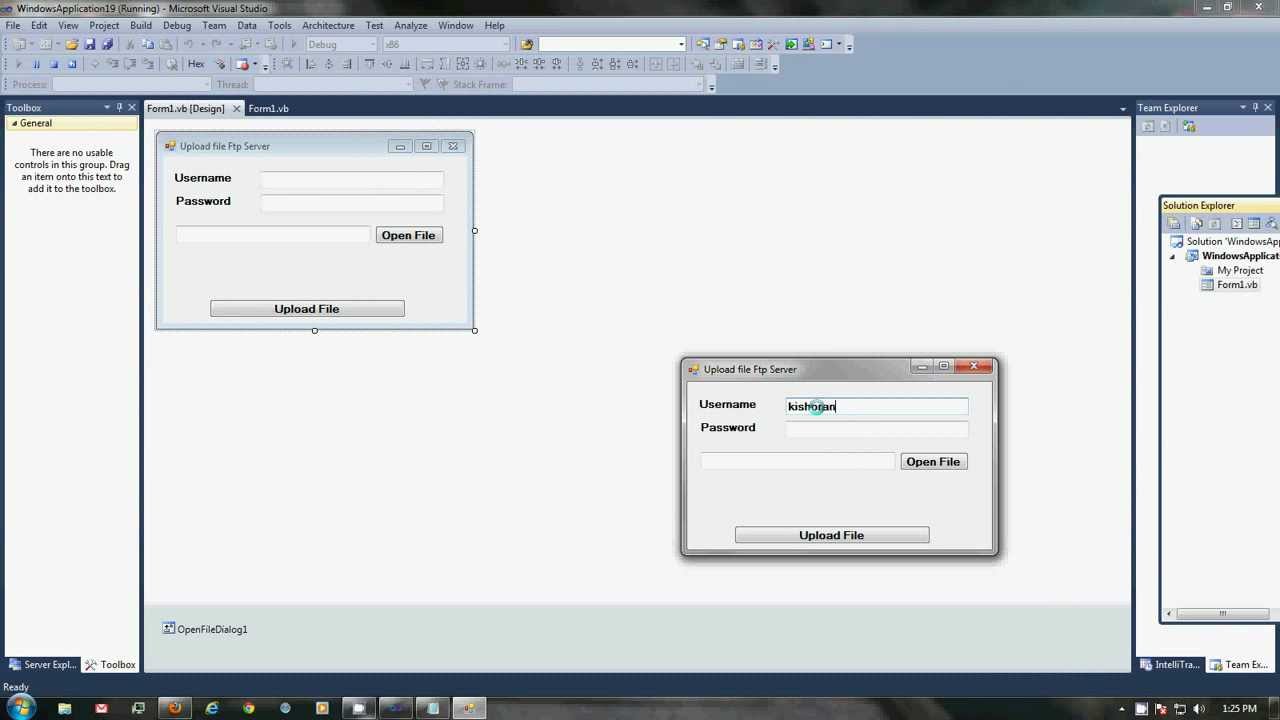Viewport: 1280px width, 720px height.
Task: Select Open File button in the designer
Action: pos(409,235)
